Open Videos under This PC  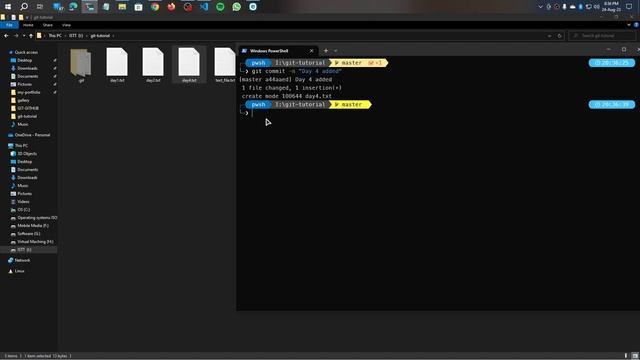tap(23, 202)
